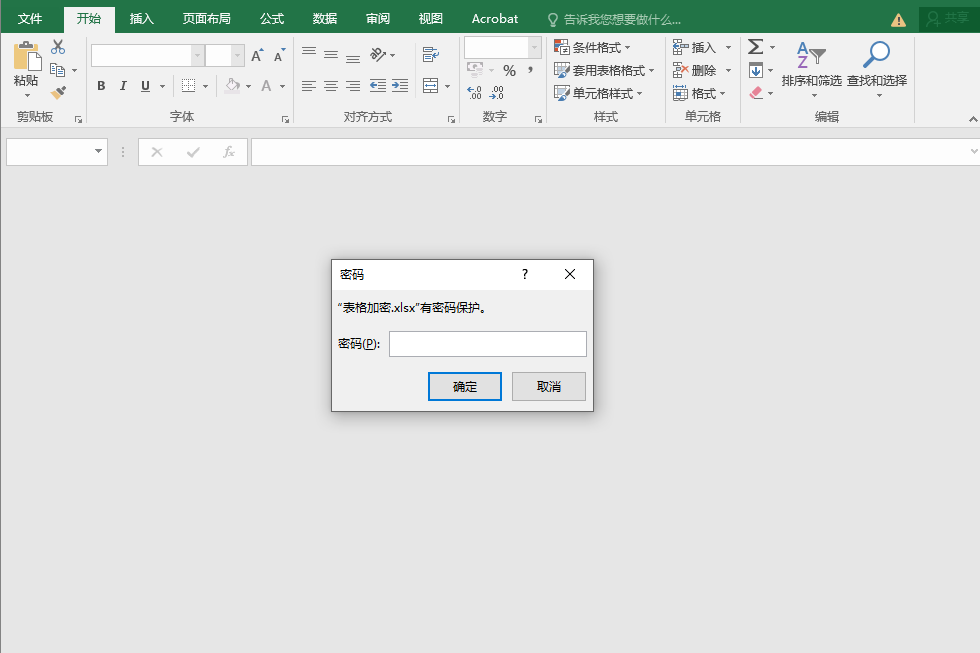Click the 密码 password input field
Viewport: 980px width, 653px height.
click(487, 344)
